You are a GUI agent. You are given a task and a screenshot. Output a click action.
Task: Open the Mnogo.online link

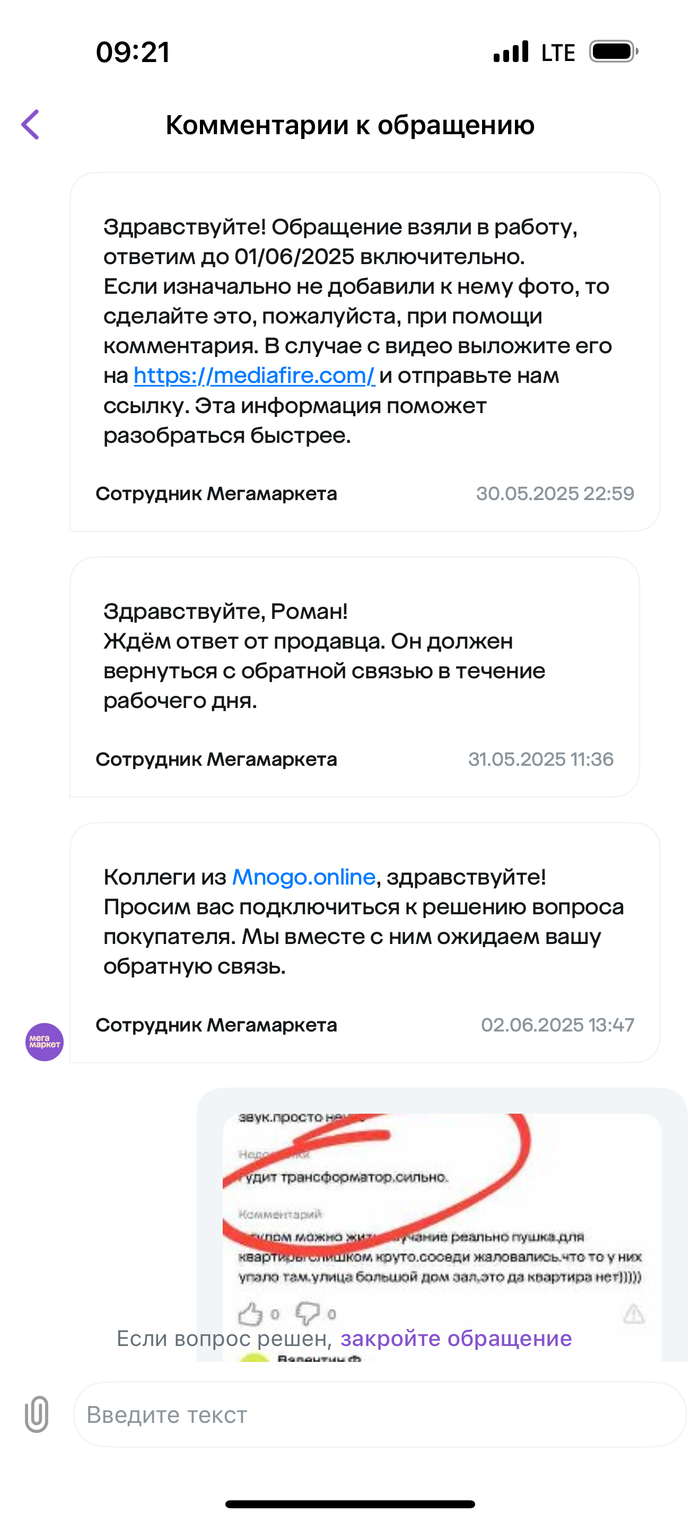pos(304,877)
